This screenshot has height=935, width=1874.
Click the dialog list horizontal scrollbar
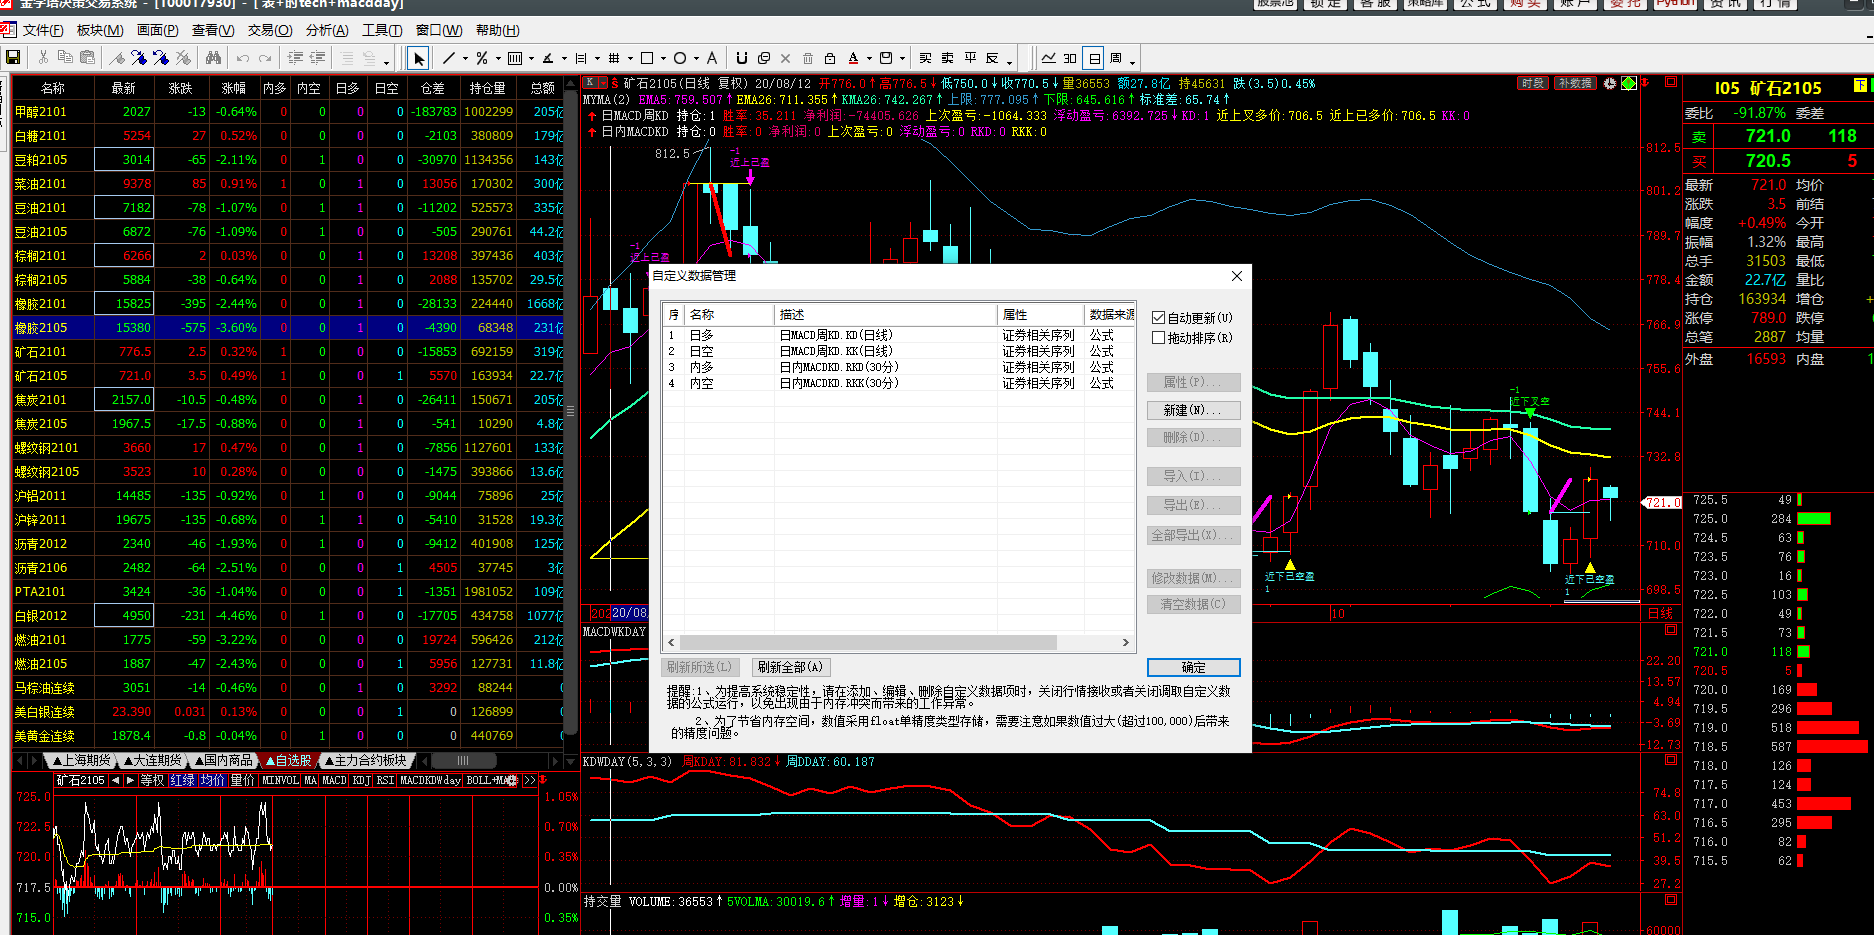point(868,642)
